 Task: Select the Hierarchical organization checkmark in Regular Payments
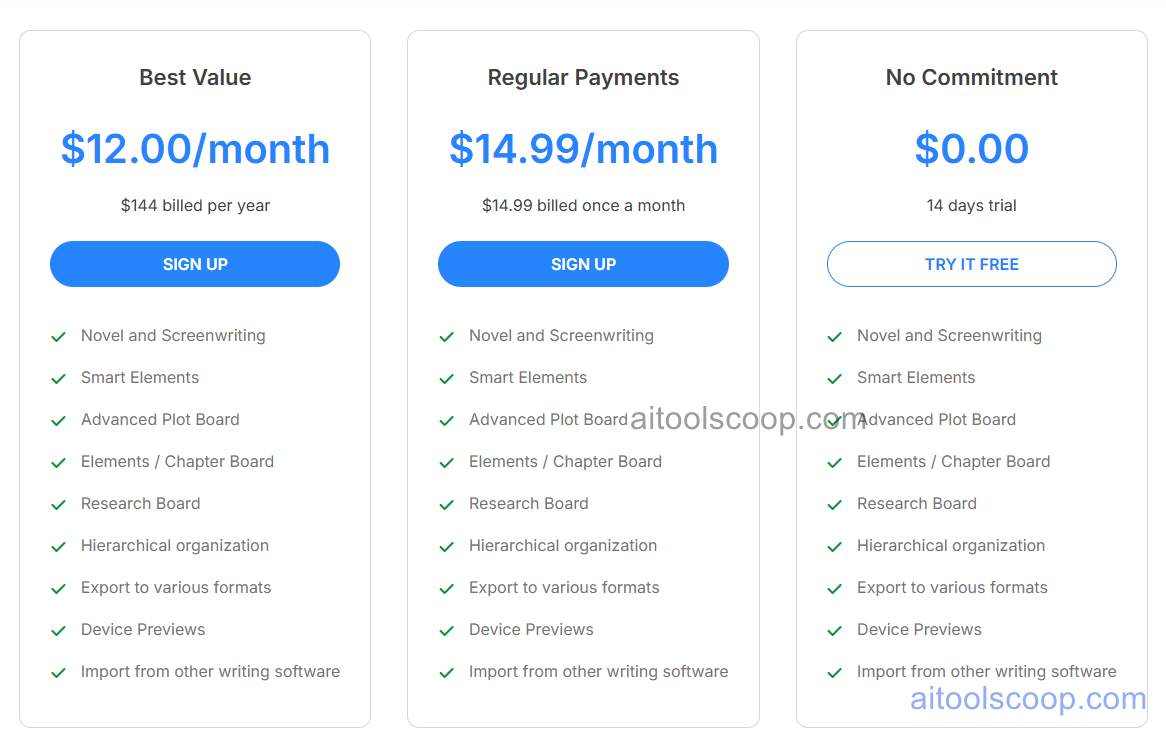click(446, 546)
